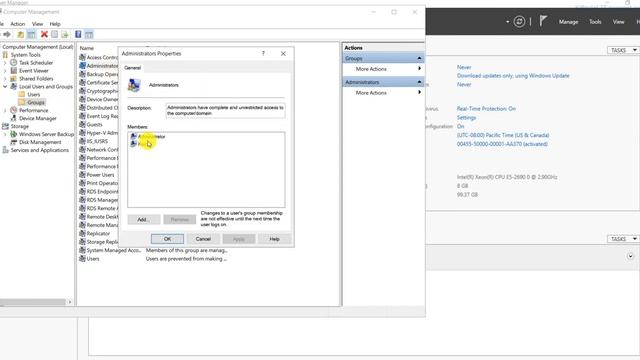
Task: Click the red Delete icon in toolbar
Action: coord(44,34)
